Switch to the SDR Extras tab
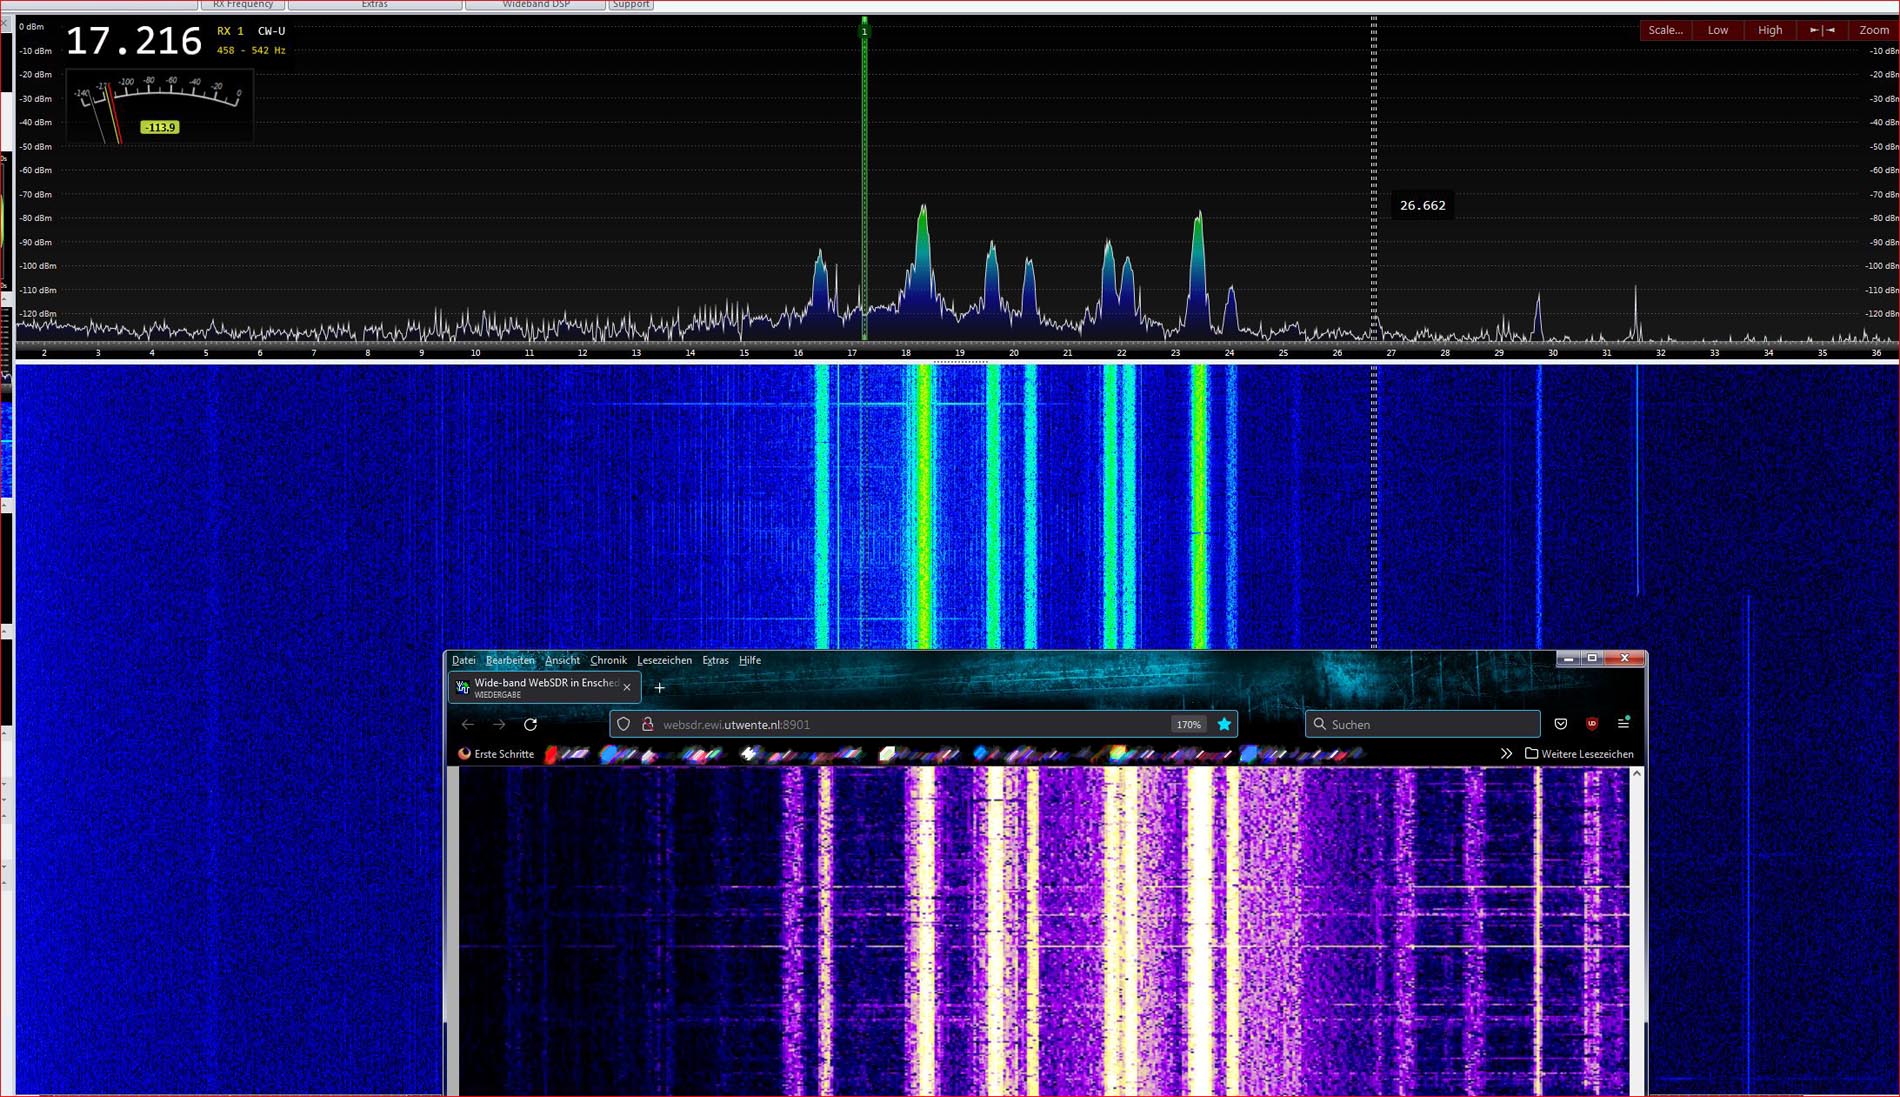 [x=375, y=5]
